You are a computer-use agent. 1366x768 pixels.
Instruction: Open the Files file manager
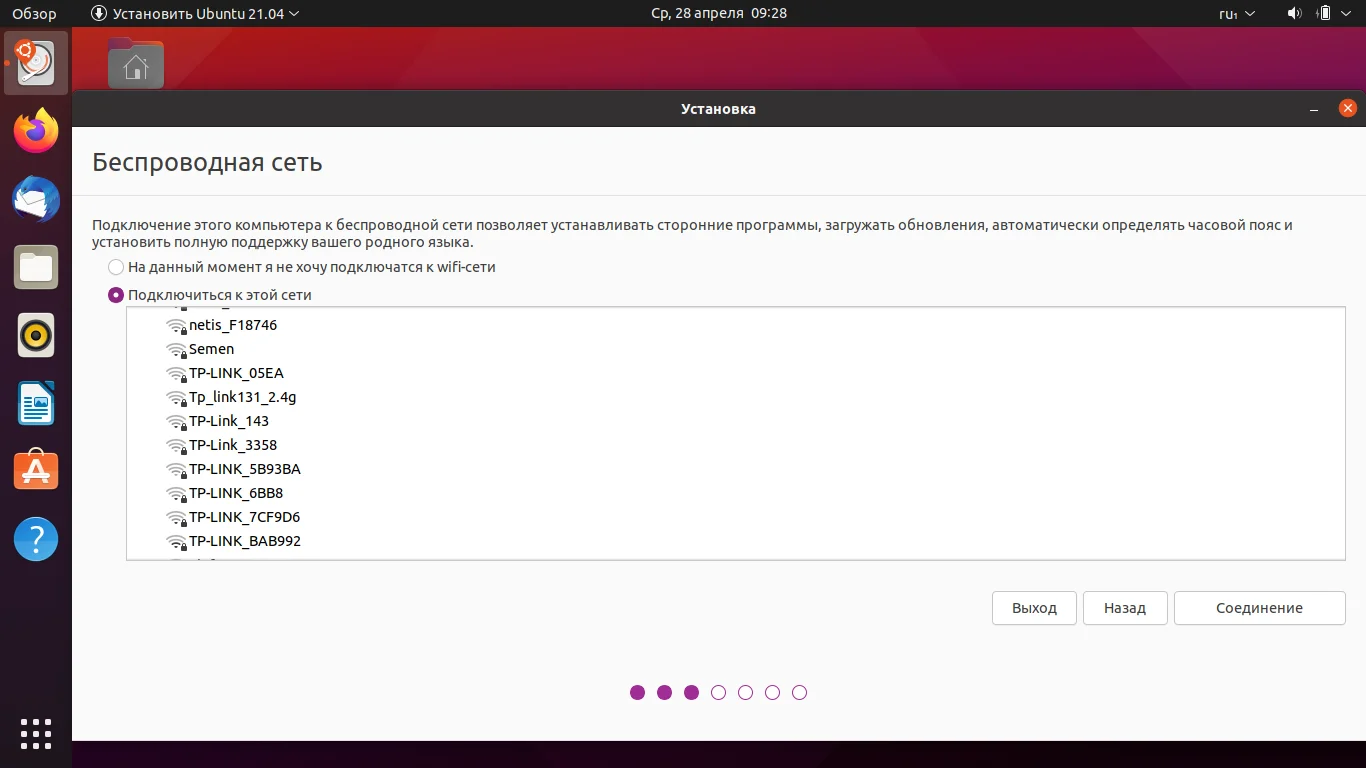35,267
